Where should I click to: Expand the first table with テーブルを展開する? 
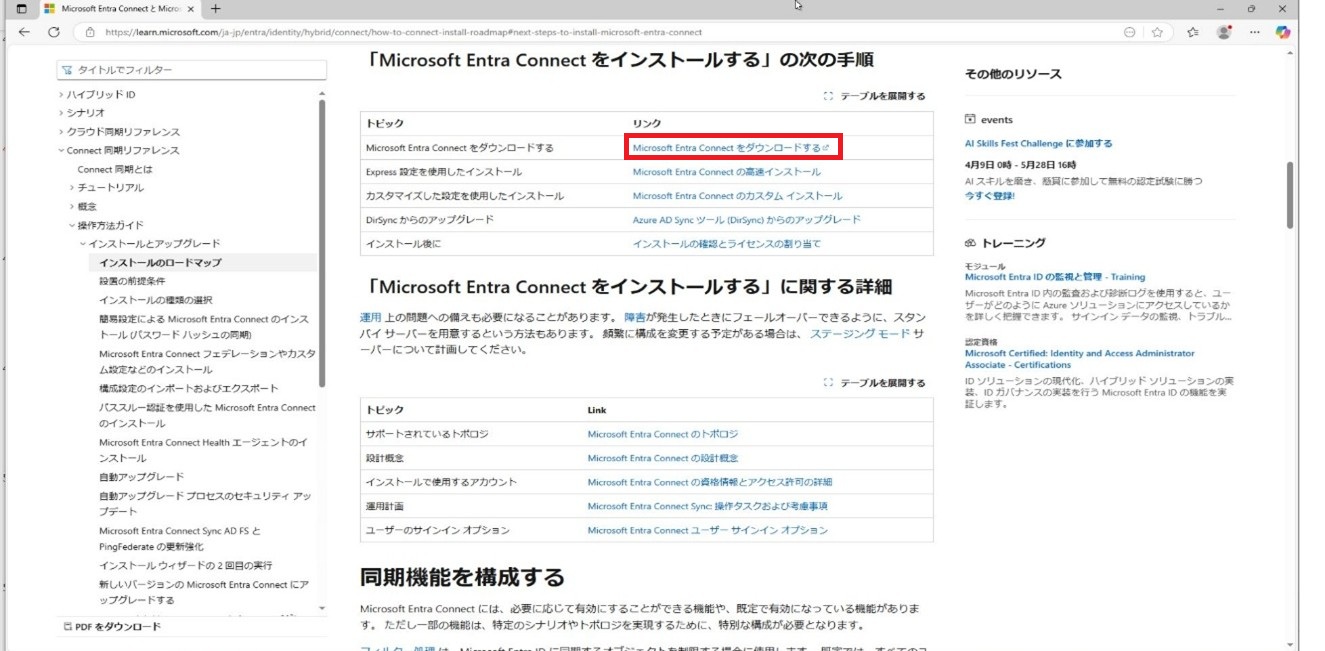click(x=875, y=96)
